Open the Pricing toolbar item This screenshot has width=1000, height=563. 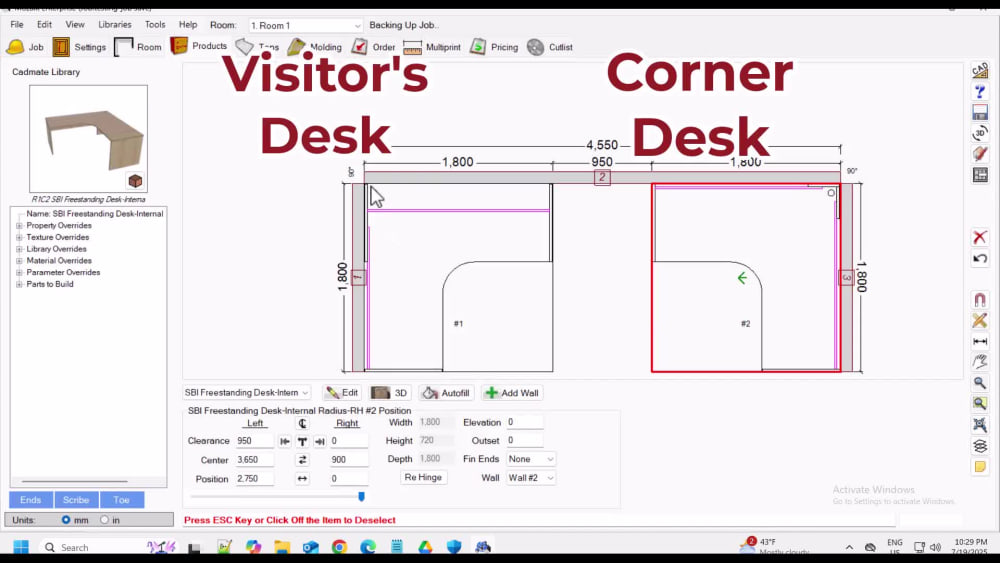click(494, 47)
